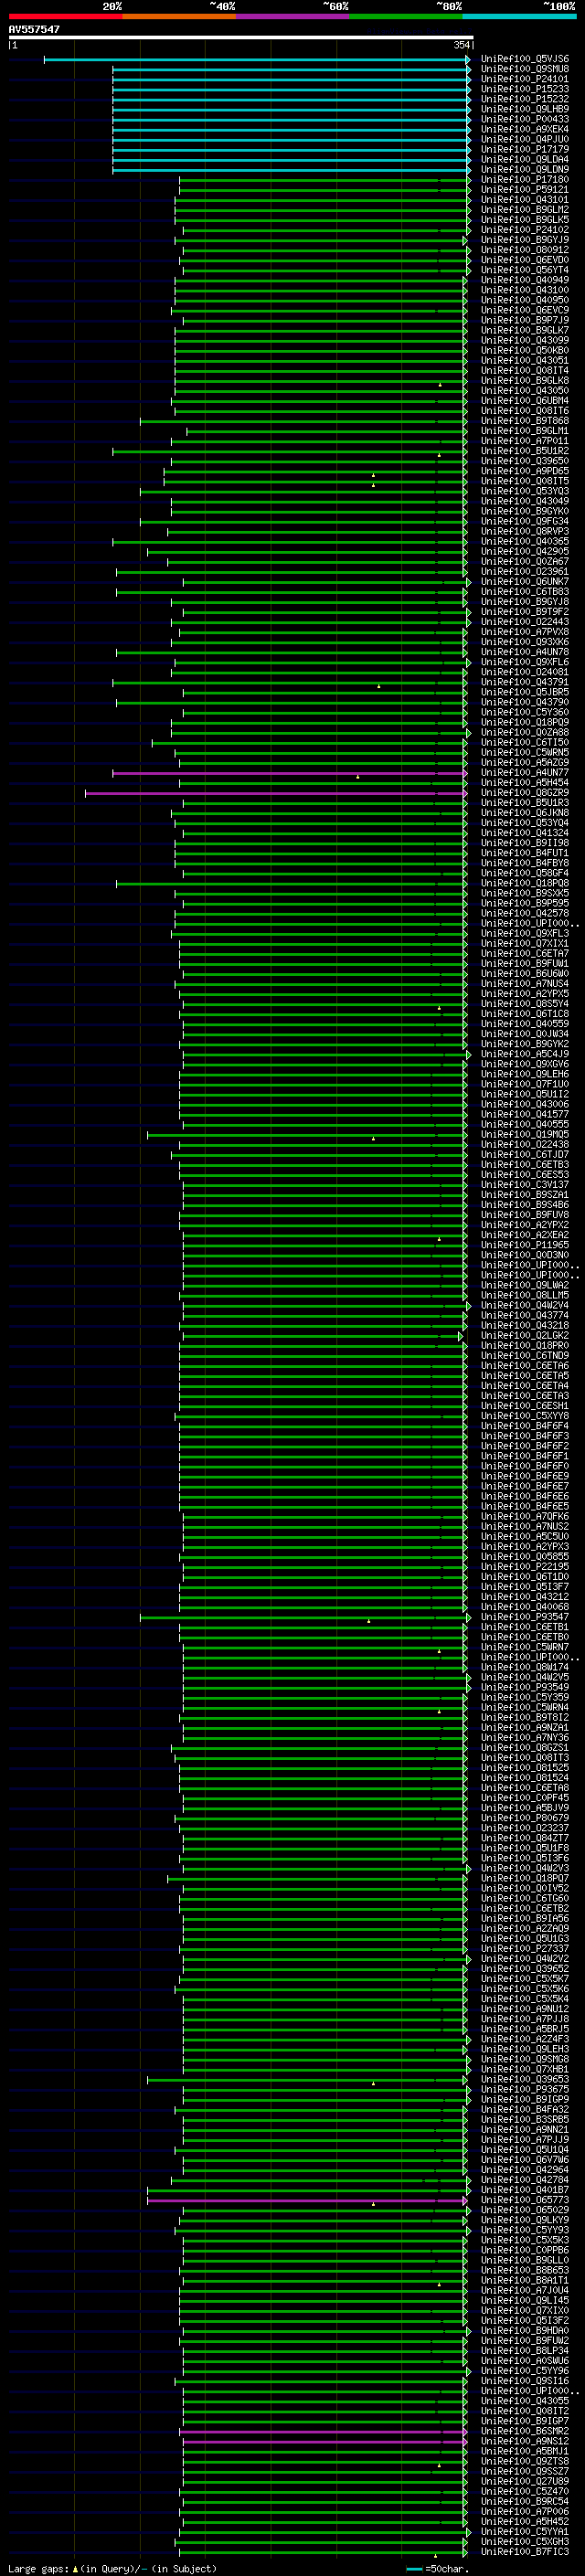Open hit UniRef100_Q4PJU0
Viewport: 585px width, 2576px height.
pos(524,139)
